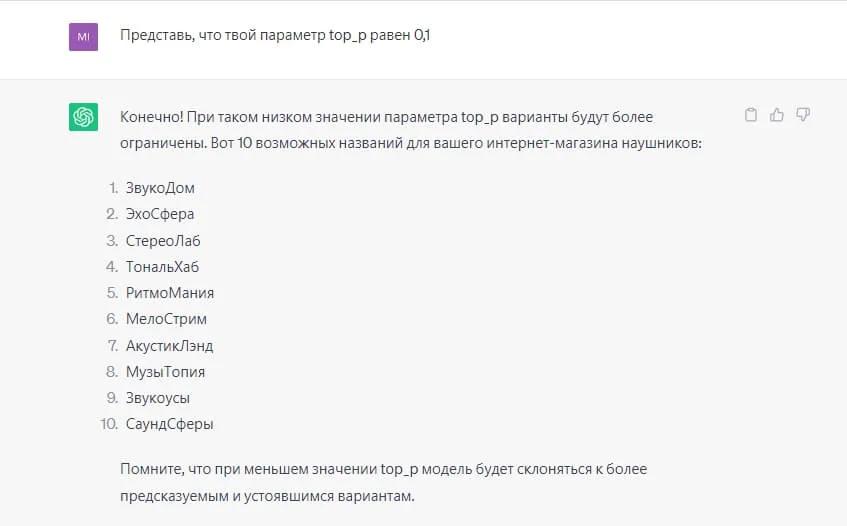The width and height of the screenshot is (847, 526).
Task: Copy the assistant response with clipboard icon
Action: point(751,115)
